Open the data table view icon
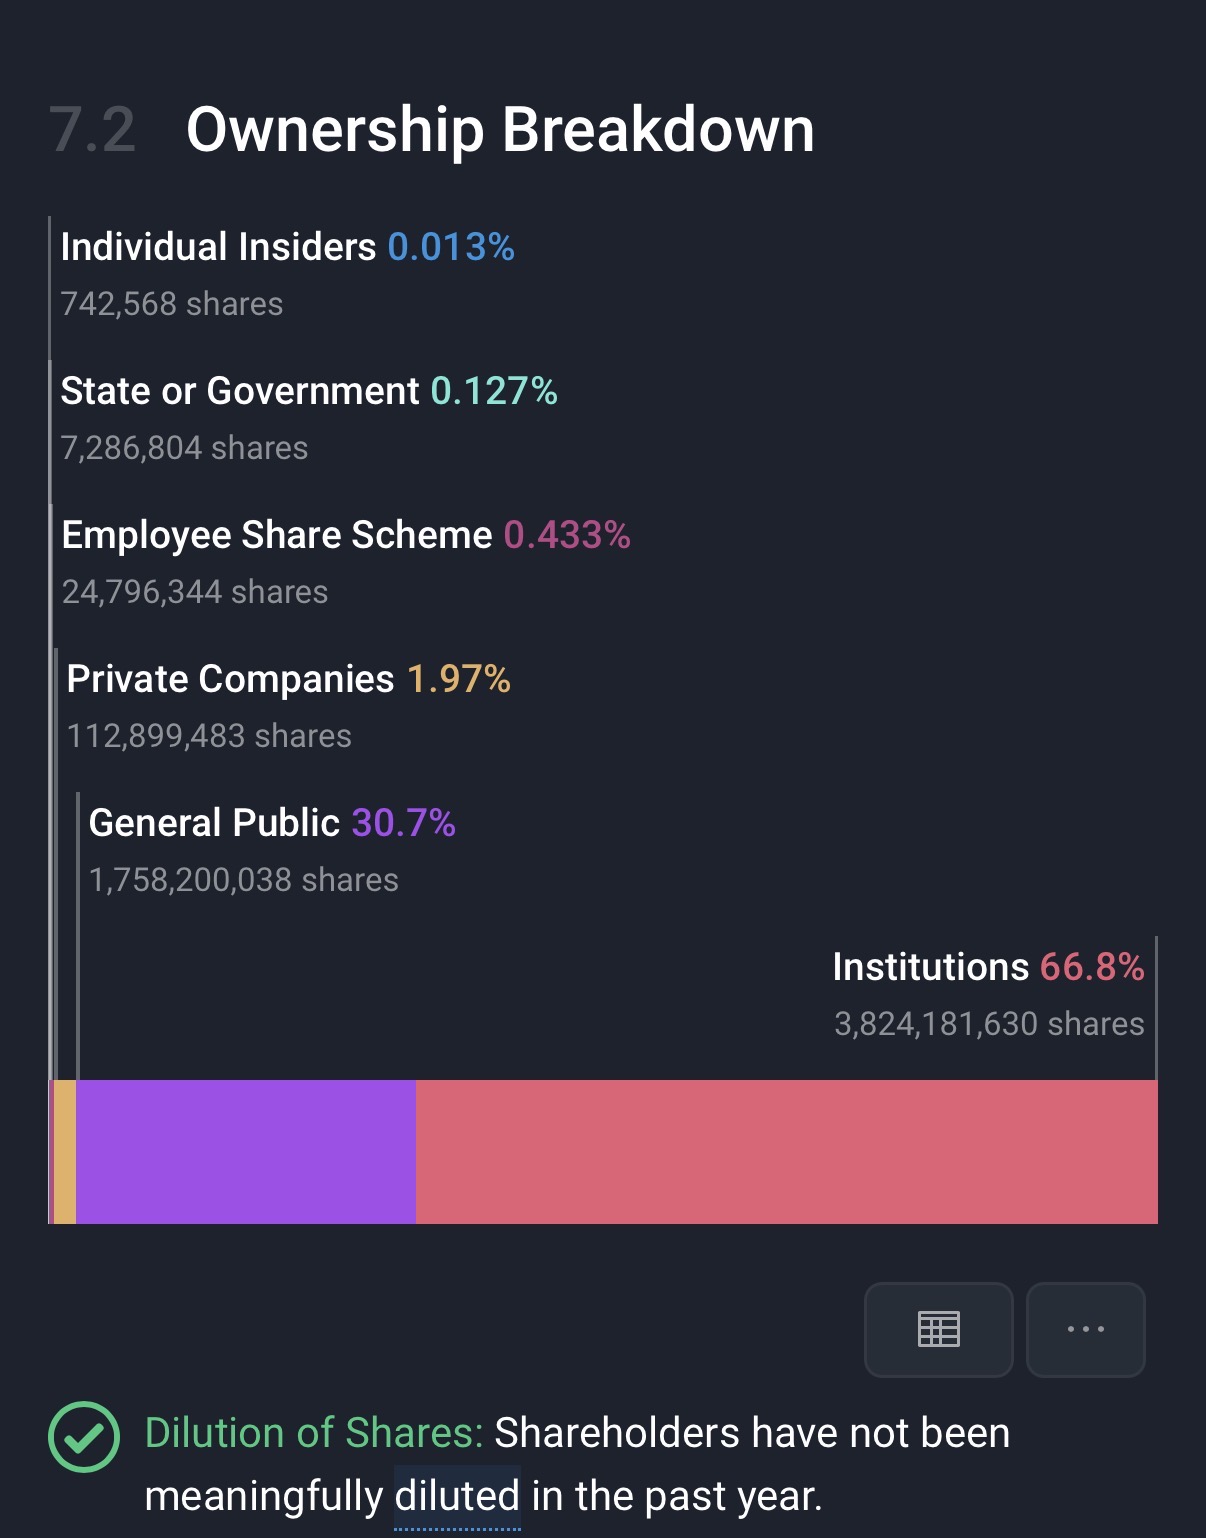Image resolution: width=1206 pixels, height=1538 pixels. click(x=938, y=1329)
